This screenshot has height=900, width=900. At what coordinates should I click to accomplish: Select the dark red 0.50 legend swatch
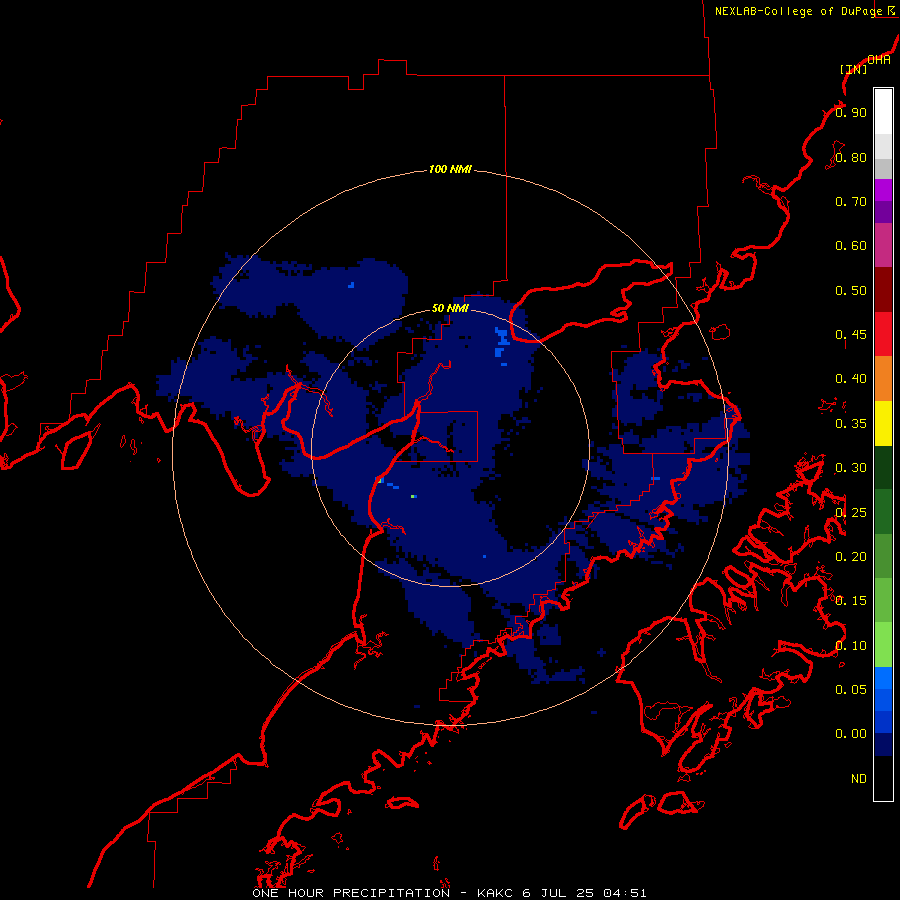point(883,290)
